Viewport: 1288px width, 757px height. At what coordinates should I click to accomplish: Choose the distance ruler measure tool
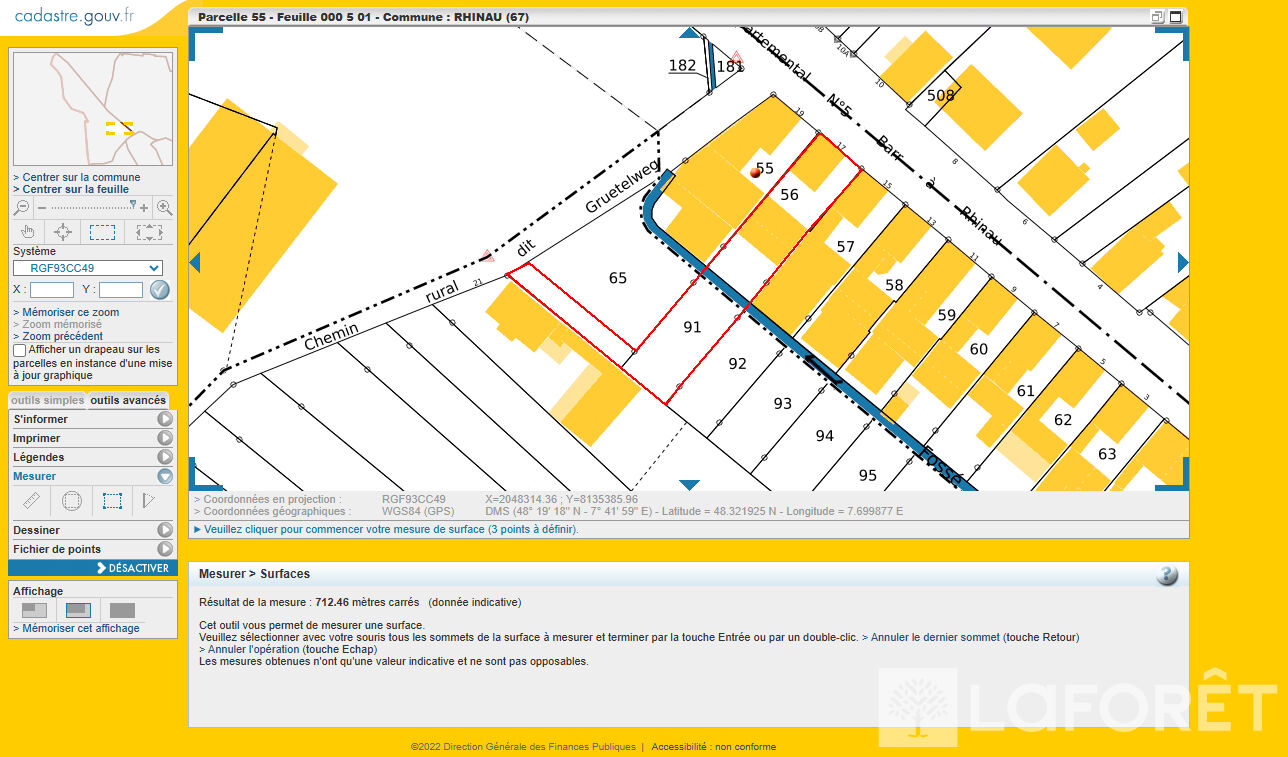pyautogui.click(x=31, y=500)
